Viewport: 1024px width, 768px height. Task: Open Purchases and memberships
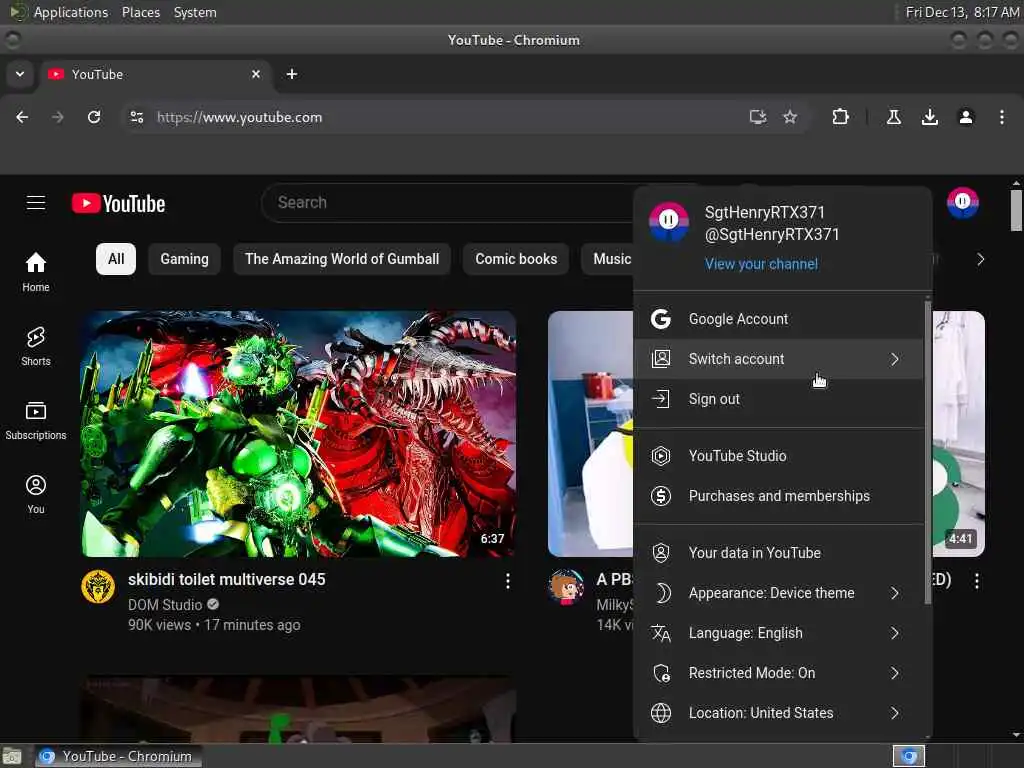(778, 496)
